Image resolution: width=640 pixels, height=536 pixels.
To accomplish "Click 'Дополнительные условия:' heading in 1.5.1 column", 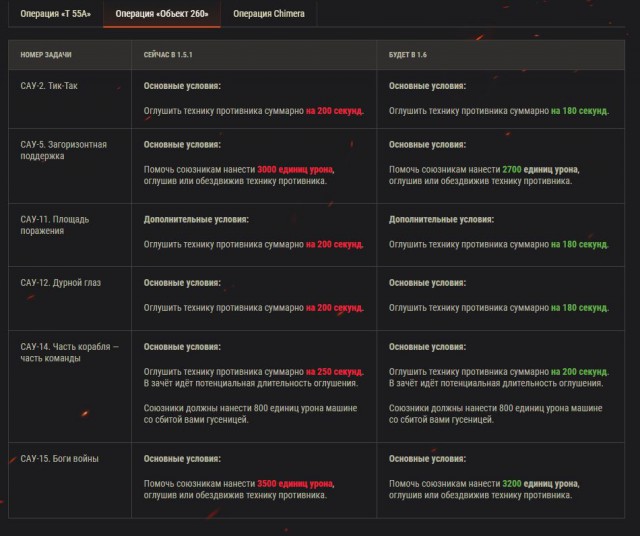I will [196, 220].
